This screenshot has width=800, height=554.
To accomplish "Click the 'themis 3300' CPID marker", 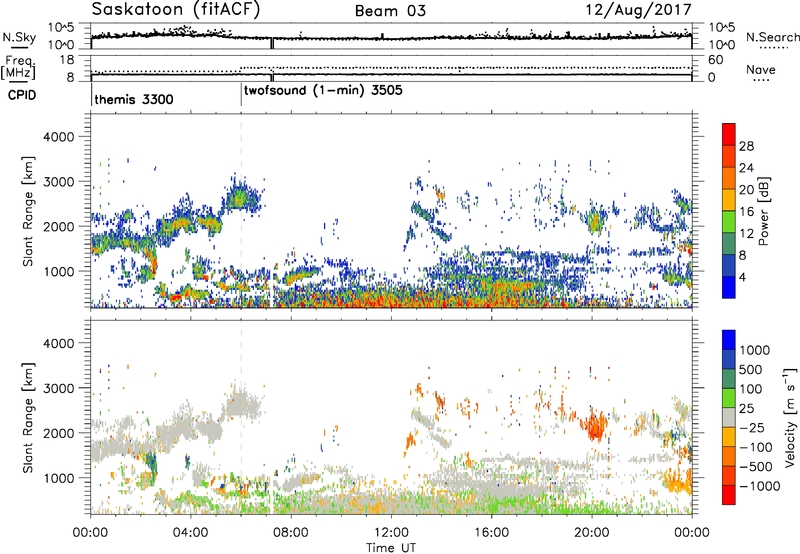I will [x=134, y=99].
